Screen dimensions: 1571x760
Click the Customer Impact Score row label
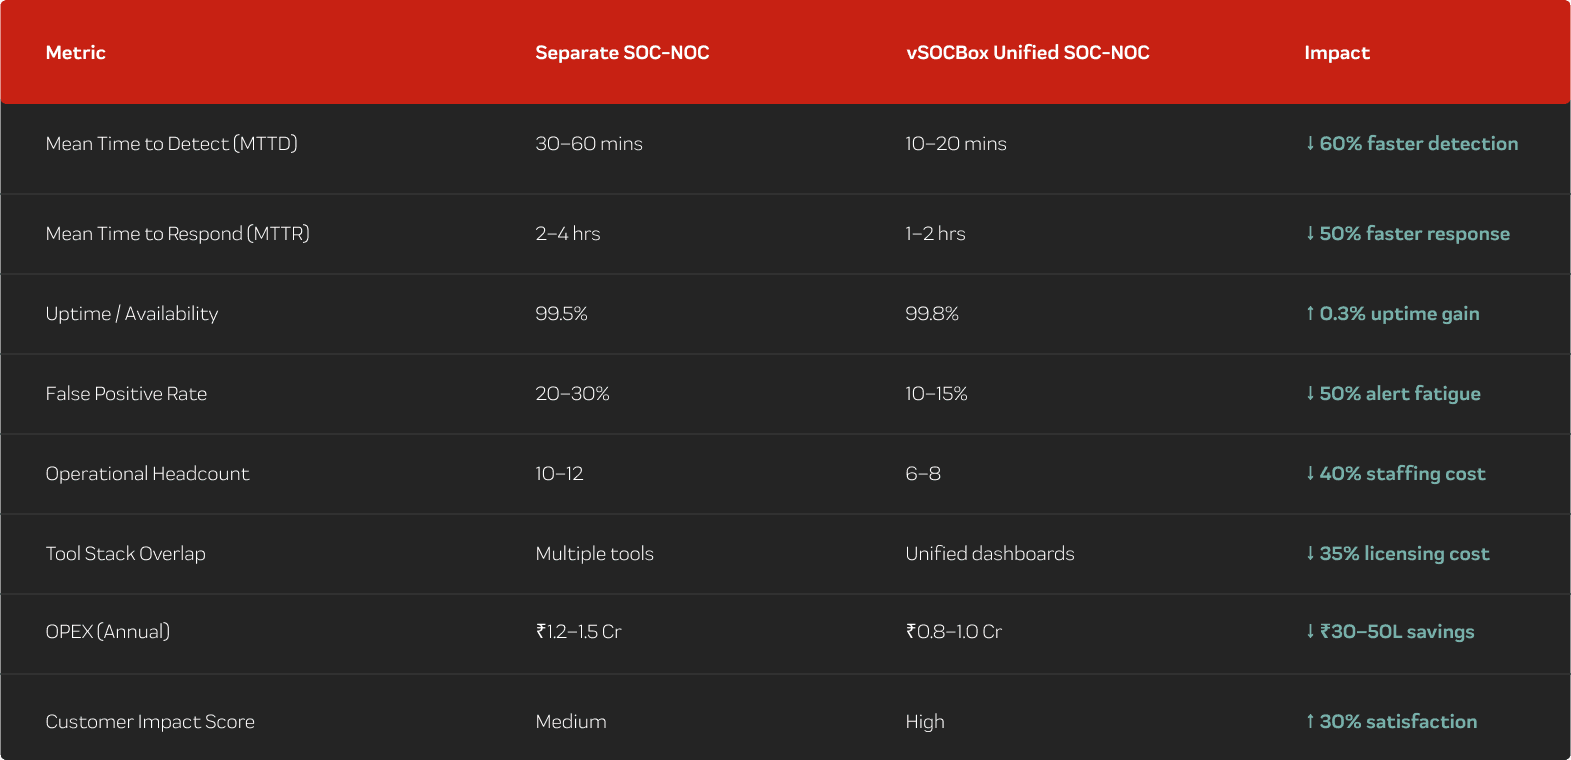(x=150, y=721)
